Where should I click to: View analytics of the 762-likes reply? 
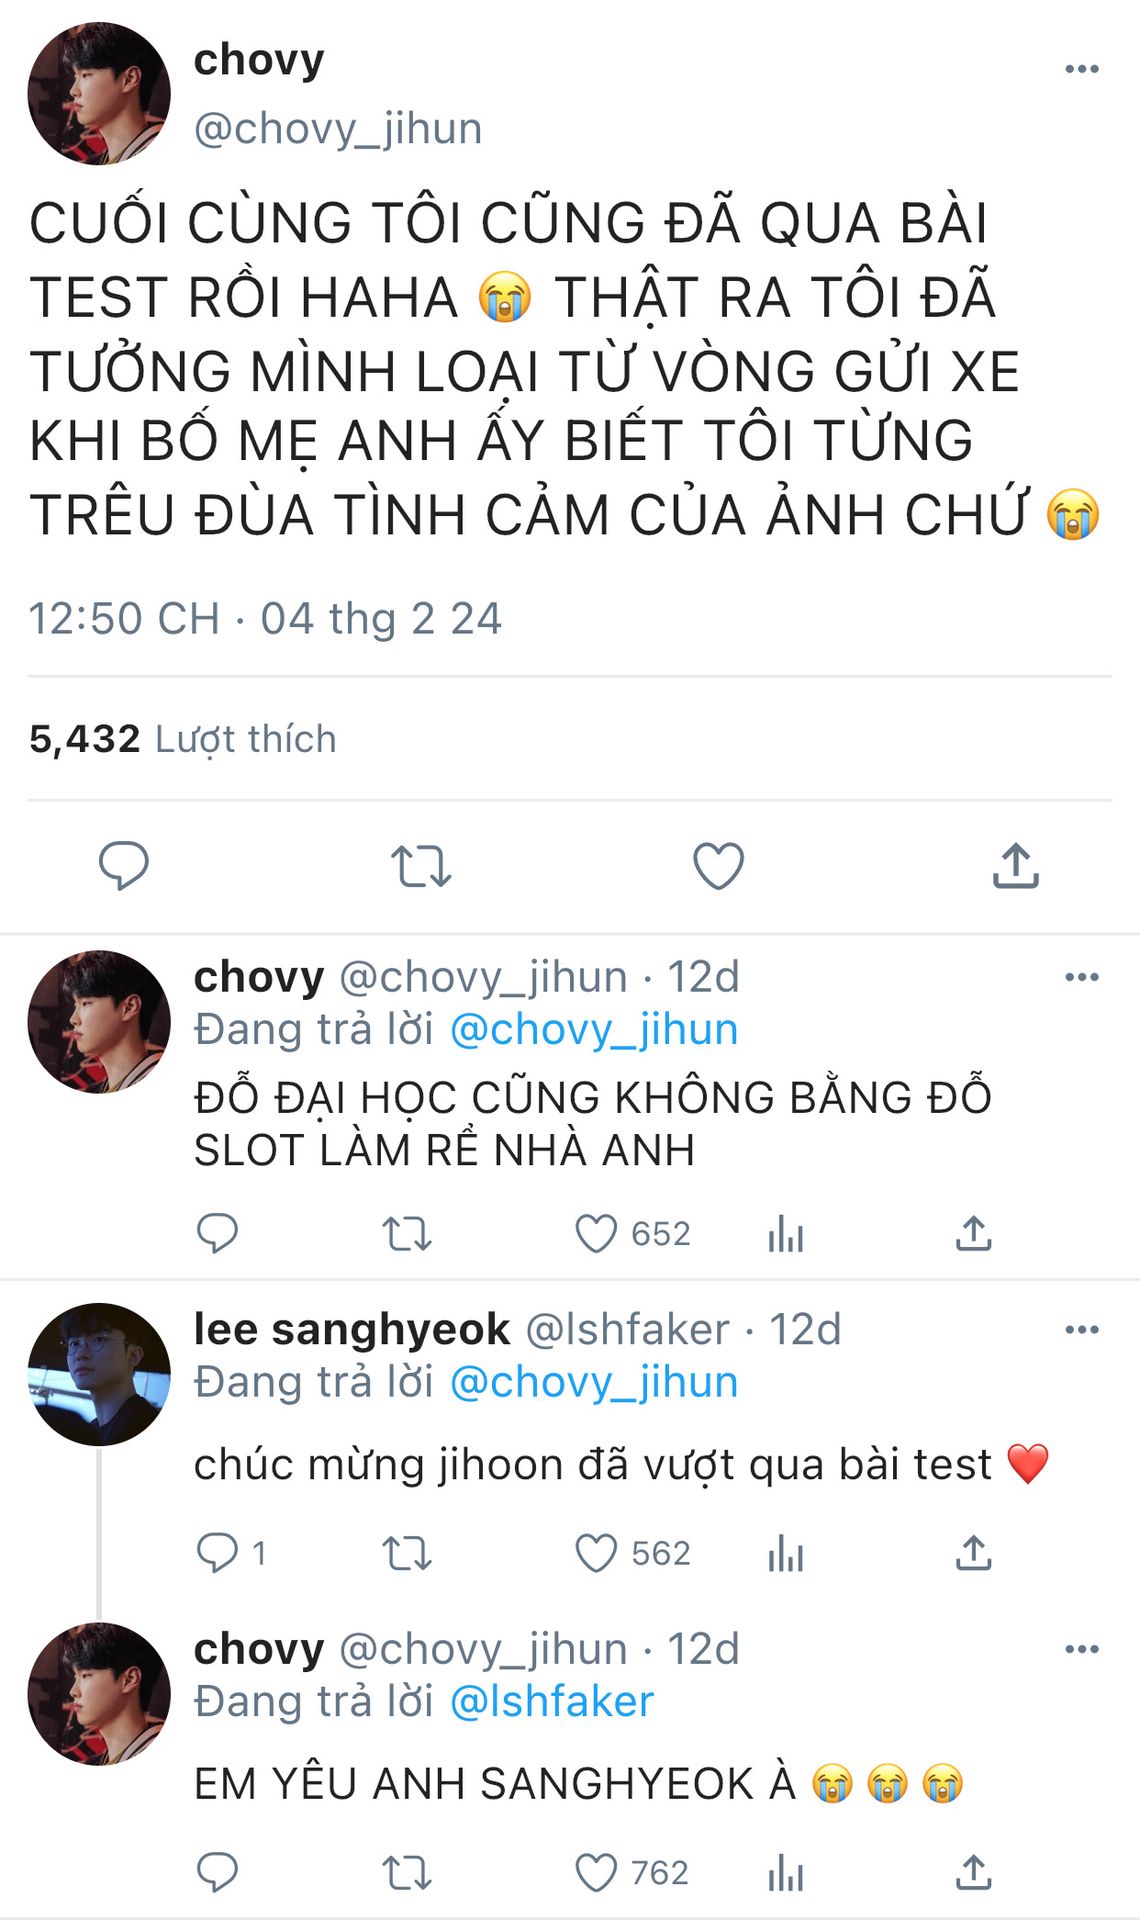point(786,1874)
